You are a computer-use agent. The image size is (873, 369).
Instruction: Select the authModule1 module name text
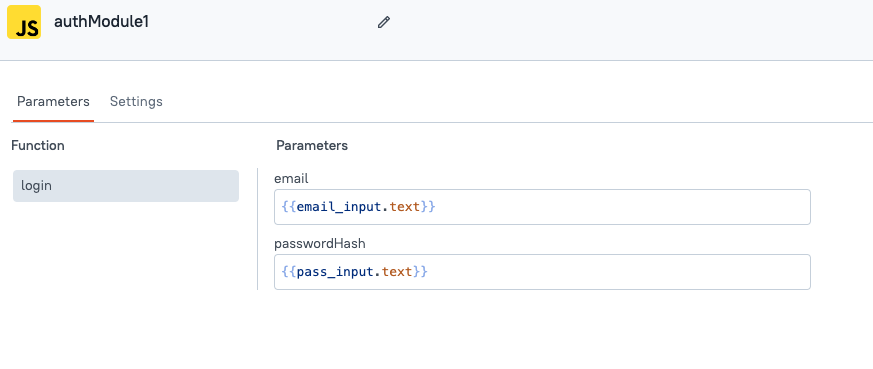click(101, 22)
